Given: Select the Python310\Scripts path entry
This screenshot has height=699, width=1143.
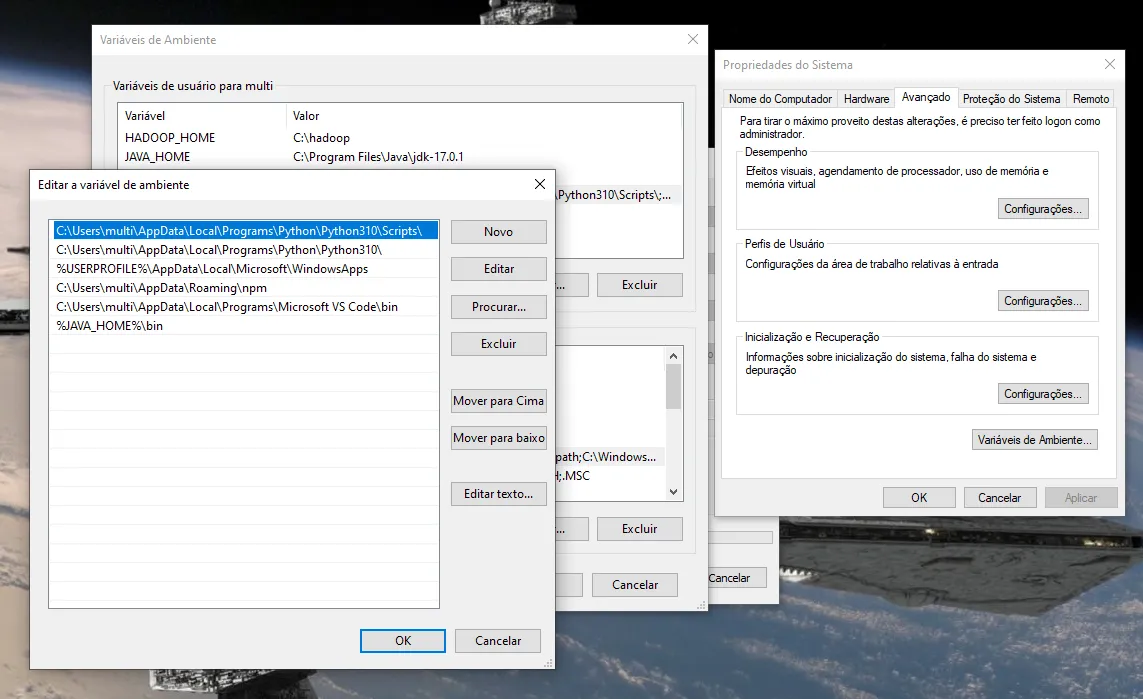Looking at the screenshot, I should (x=246, y=230).
